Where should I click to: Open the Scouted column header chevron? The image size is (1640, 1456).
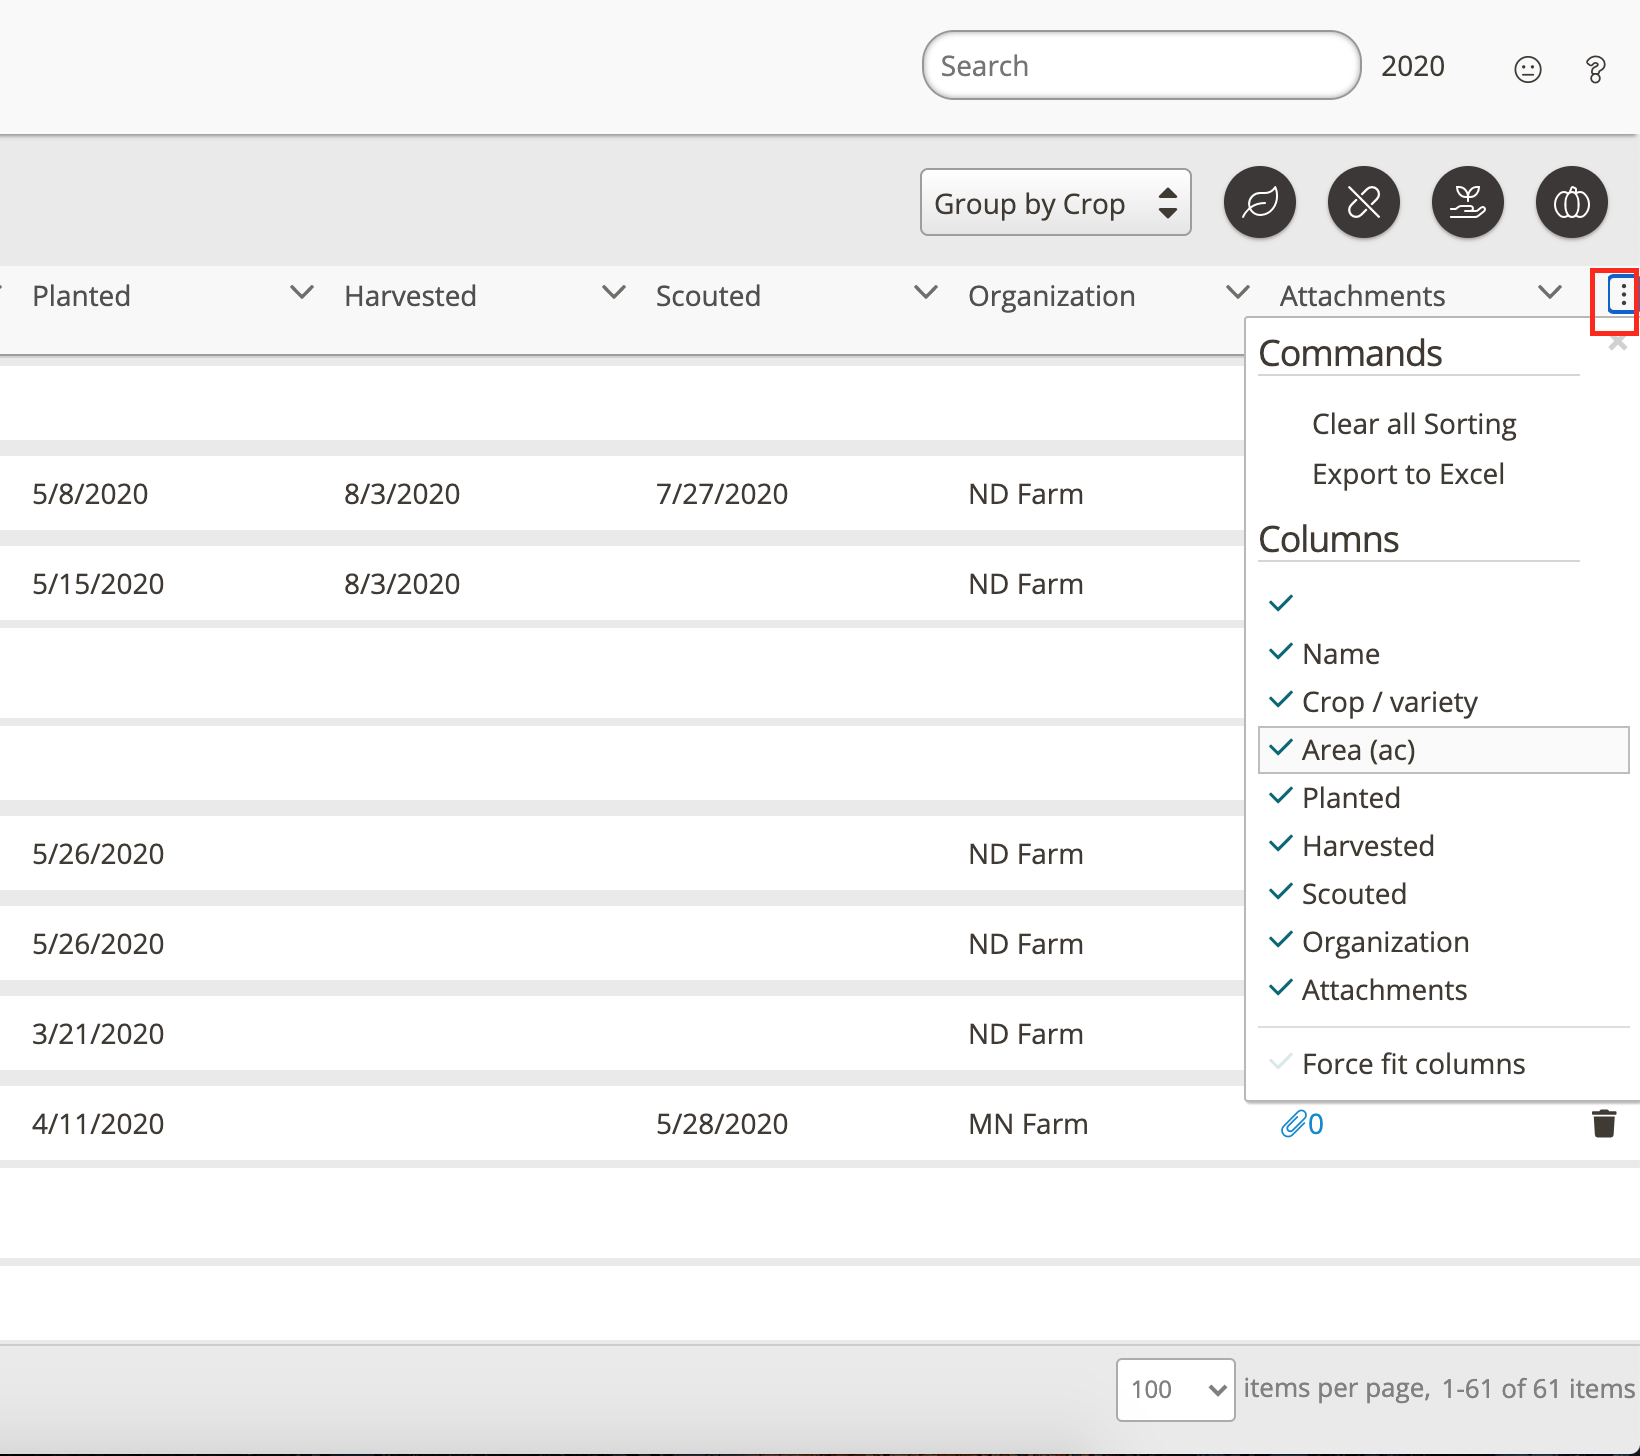pos(926,293)
